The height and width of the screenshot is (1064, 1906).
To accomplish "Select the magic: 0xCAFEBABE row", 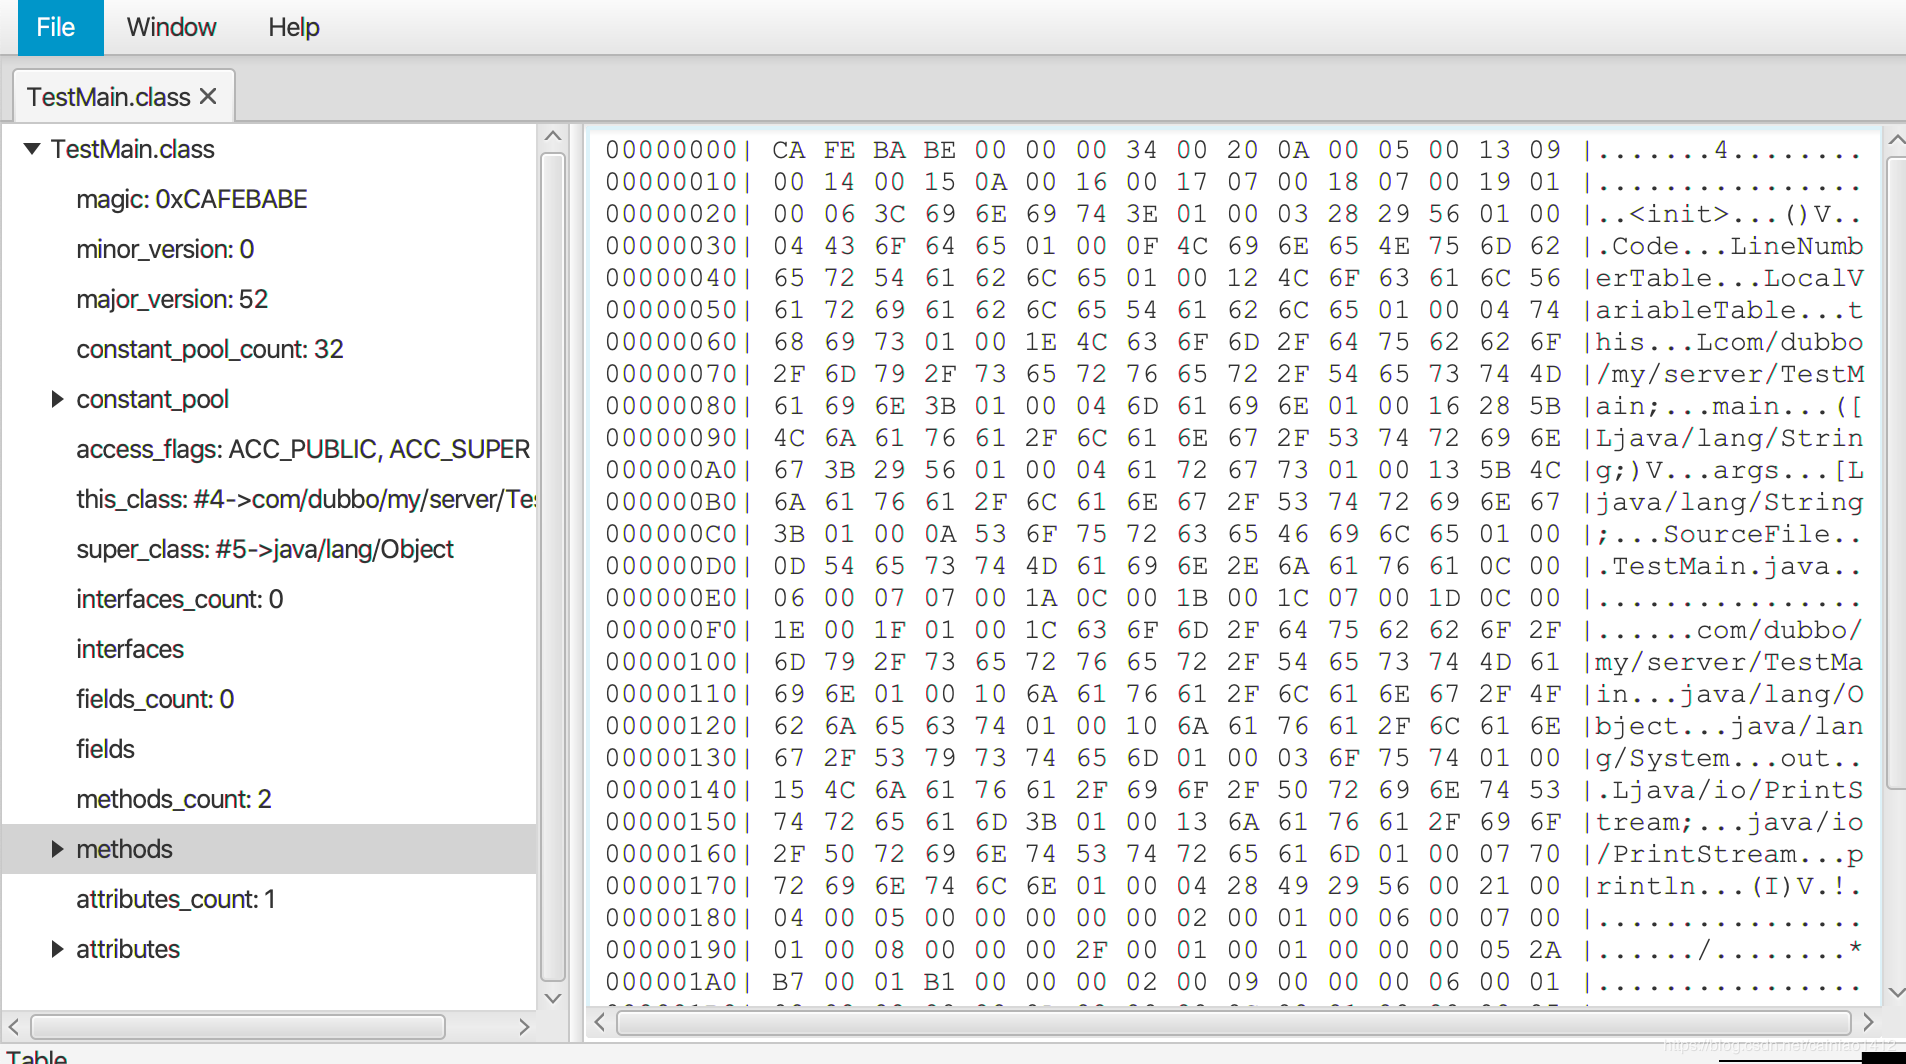I will tap(269, 199).
